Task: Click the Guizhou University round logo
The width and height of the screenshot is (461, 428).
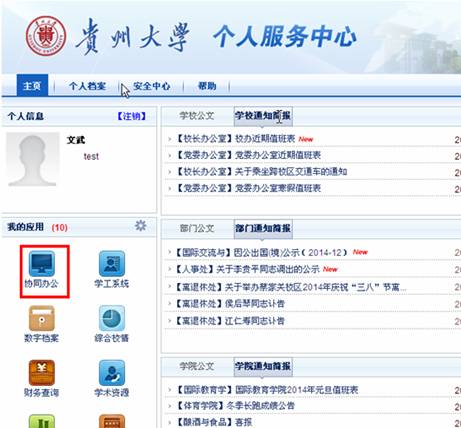Action: pyautogui.click(x=46, y=36)
